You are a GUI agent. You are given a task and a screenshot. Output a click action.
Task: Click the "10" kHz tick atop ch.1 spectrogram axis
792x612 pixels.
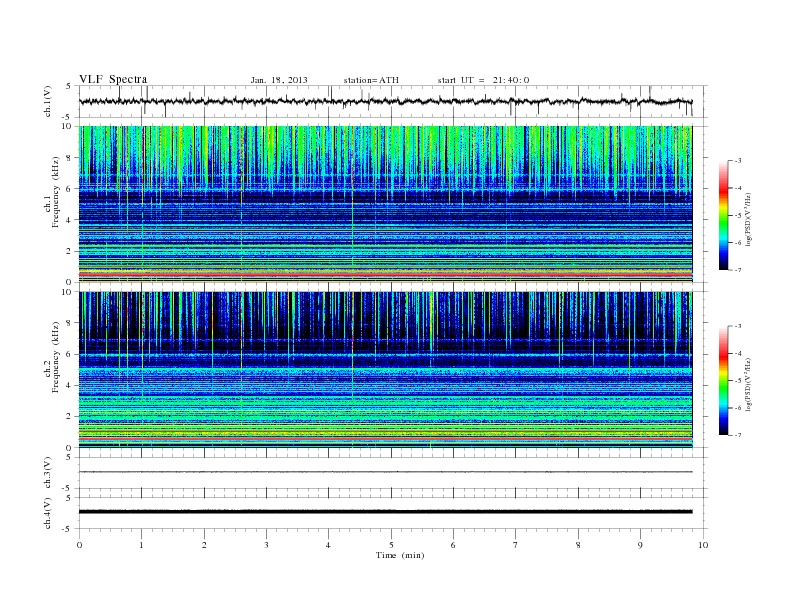(x=67, y=126)
